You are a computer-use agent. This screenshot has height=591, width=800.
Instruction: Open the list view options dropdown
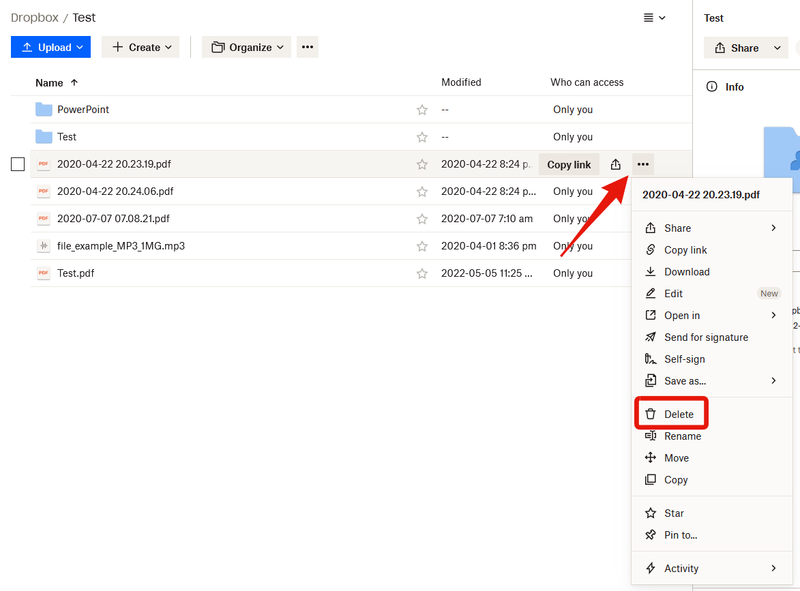(654, 18)
